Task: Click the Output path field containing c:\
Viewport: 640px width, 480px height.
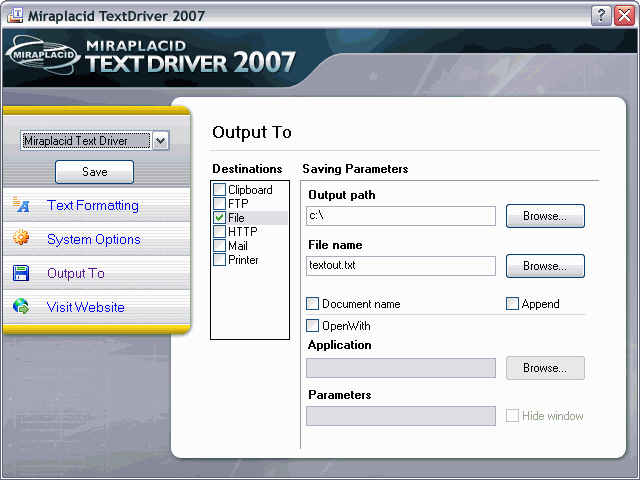Action: point(401,216)
